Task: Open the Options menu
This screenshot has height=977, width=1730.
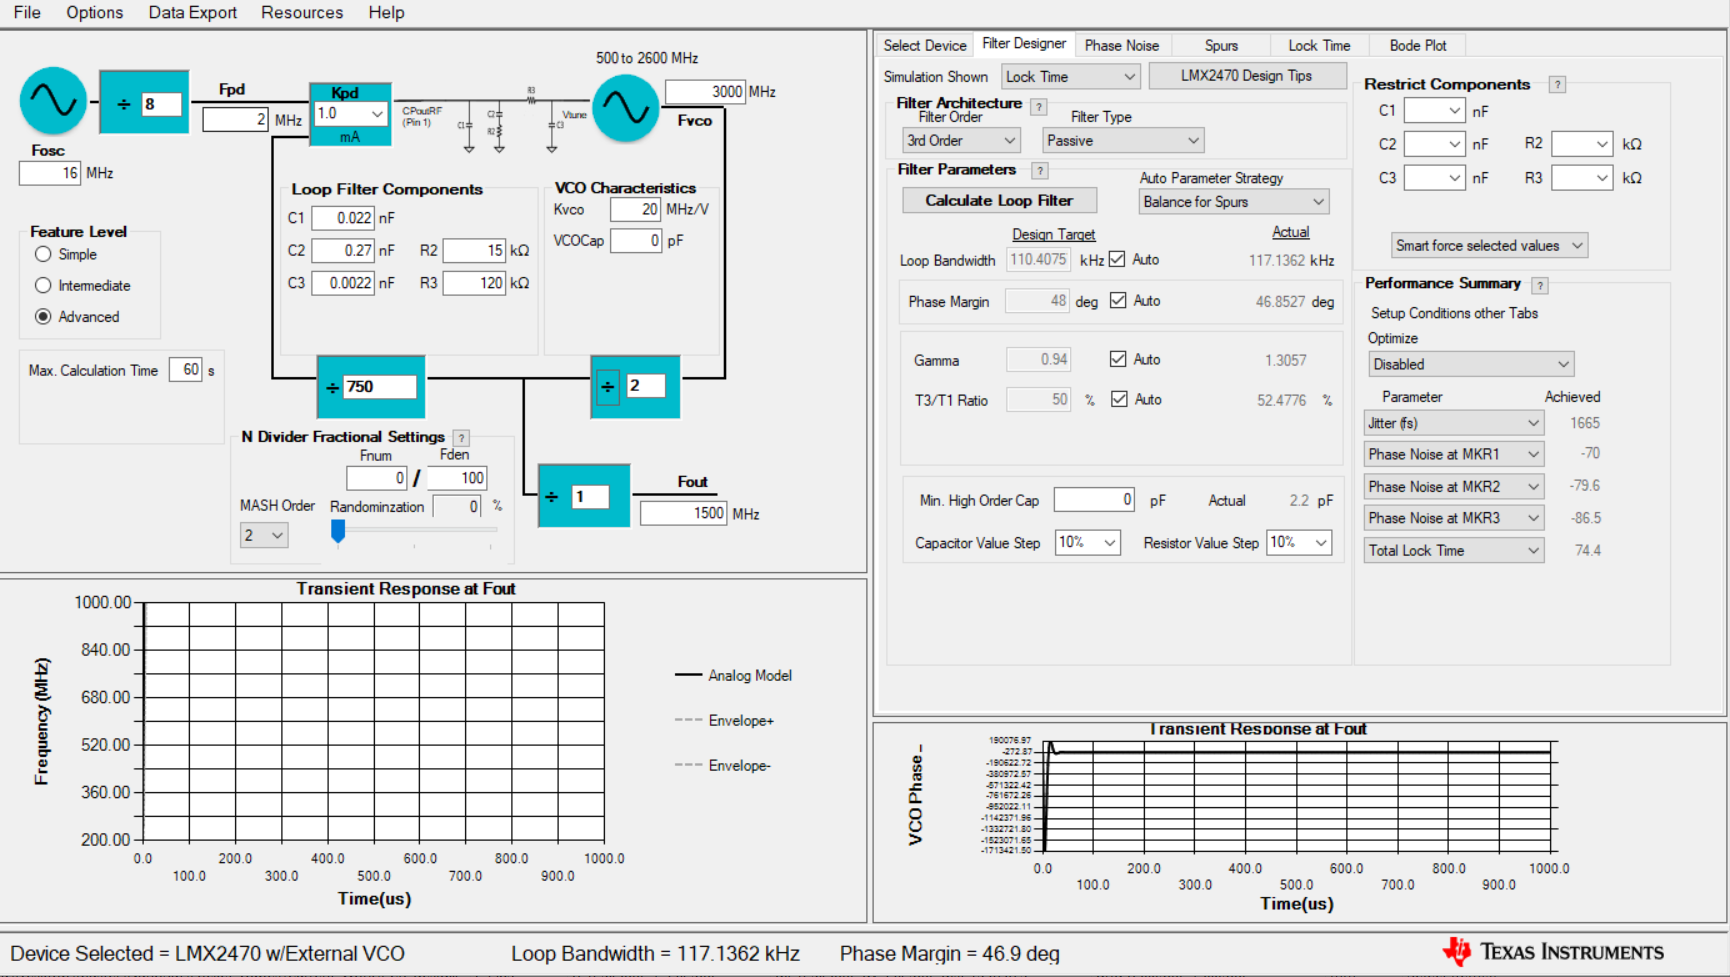Action: [95, 12]
